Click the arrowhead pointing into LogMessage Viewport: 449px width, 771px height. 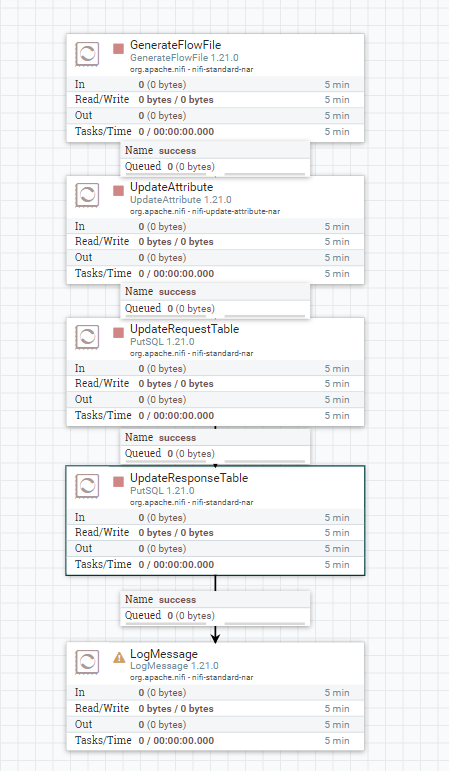215,637
